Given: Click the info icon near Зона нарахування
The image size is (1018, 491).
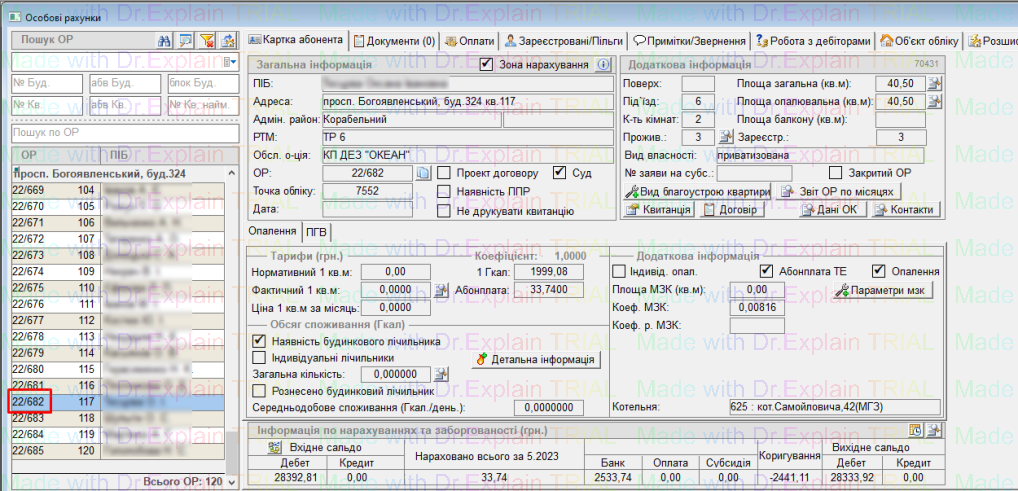Looking at the screenshot, I should pyautogui.click(x=603, y=64).
